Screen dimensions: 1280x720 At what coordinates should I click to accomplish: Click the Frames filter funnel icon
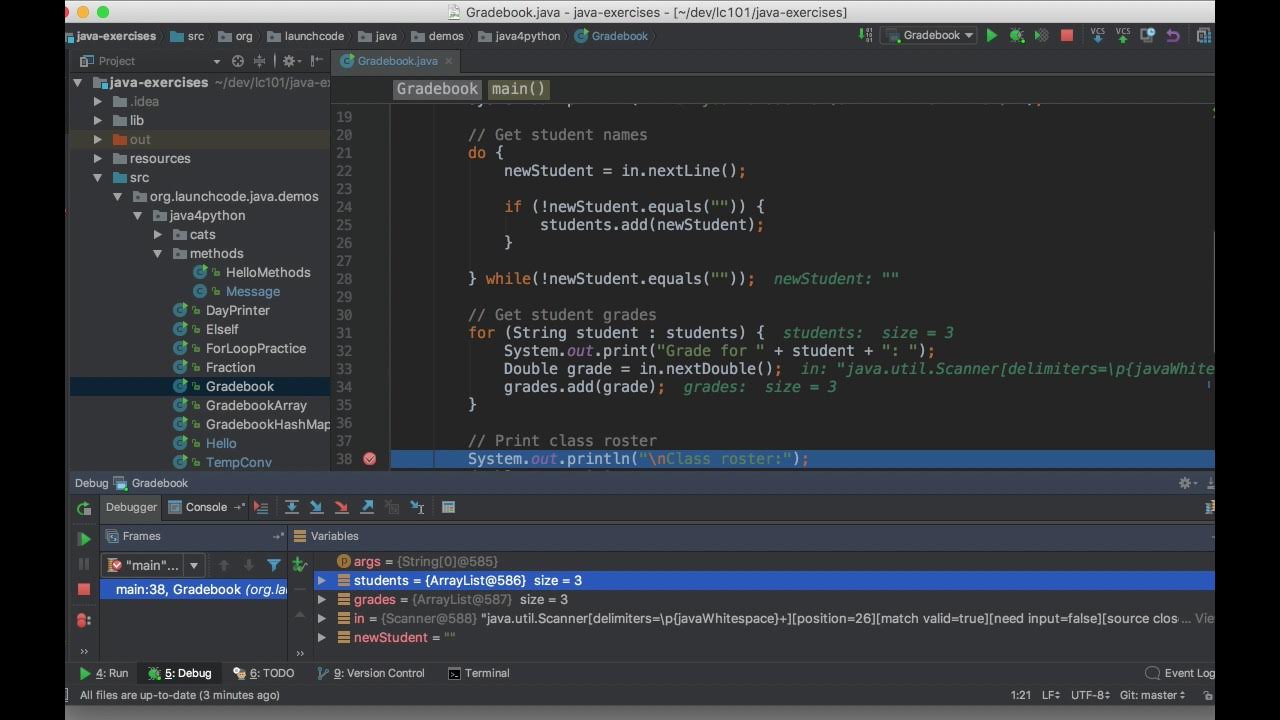(274, 565)
